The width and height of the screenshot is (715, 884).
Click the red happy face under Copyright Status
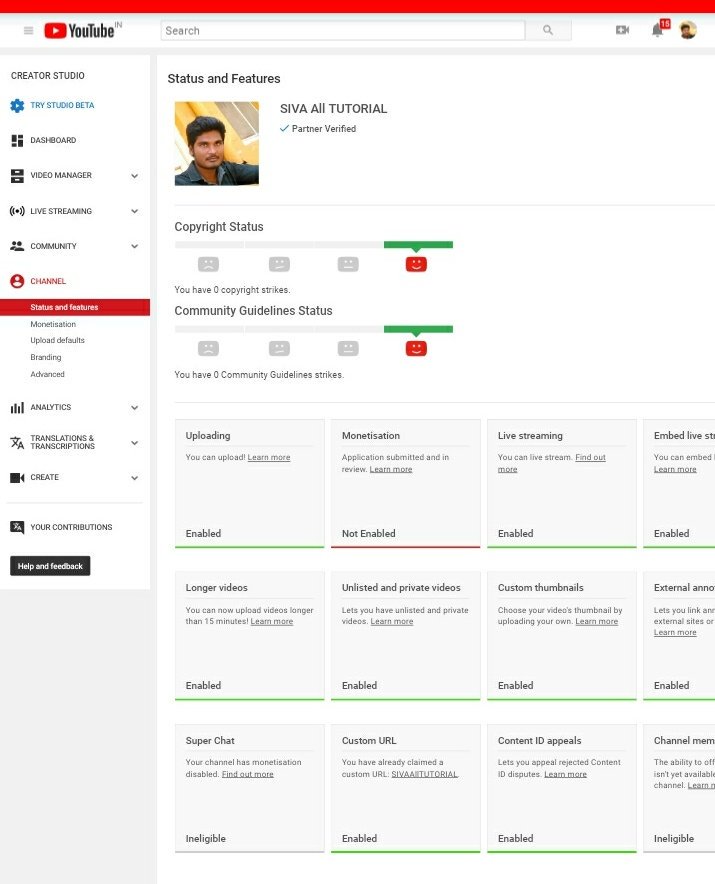point(416,264)
